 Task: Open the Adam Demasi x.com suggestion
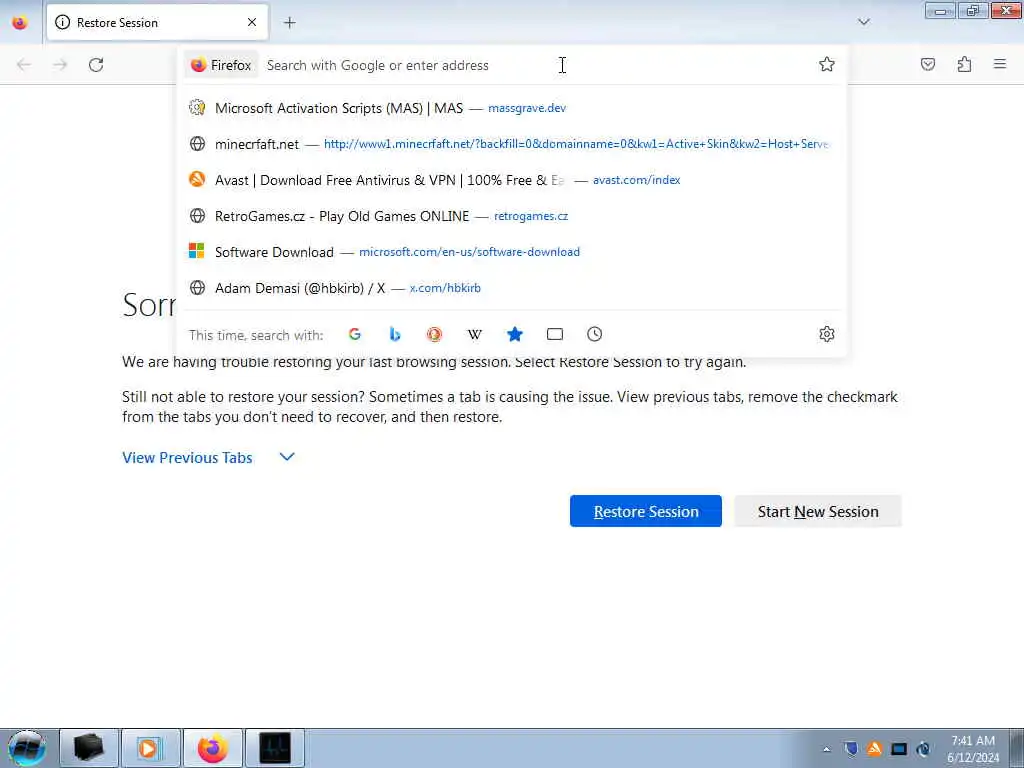512,287
